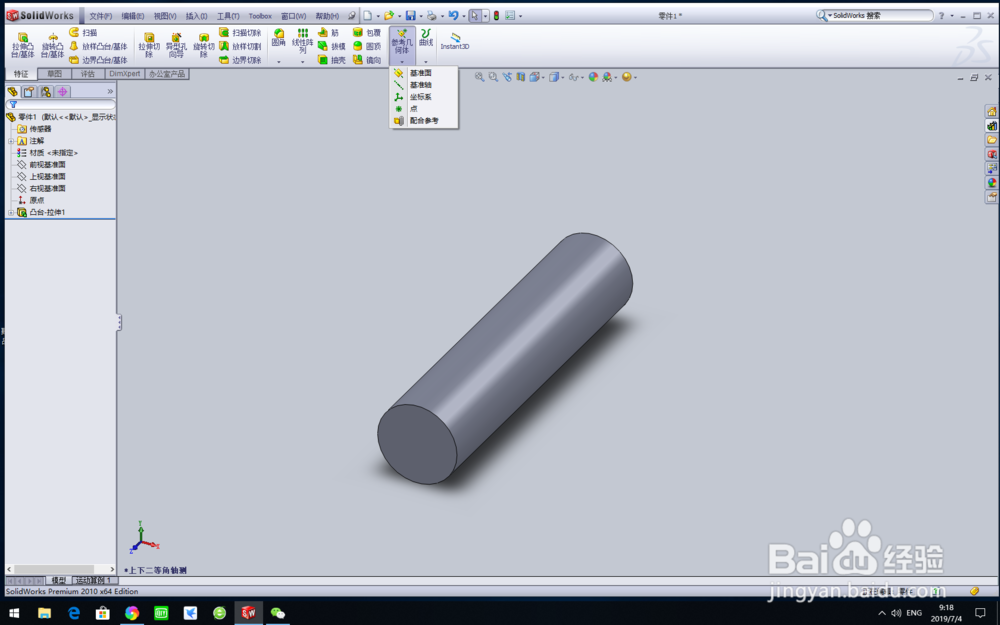Image resolution: width=1000 pixels, height=625 pixels.
Task: Toggle Instant3D mode
Action: 455,41
